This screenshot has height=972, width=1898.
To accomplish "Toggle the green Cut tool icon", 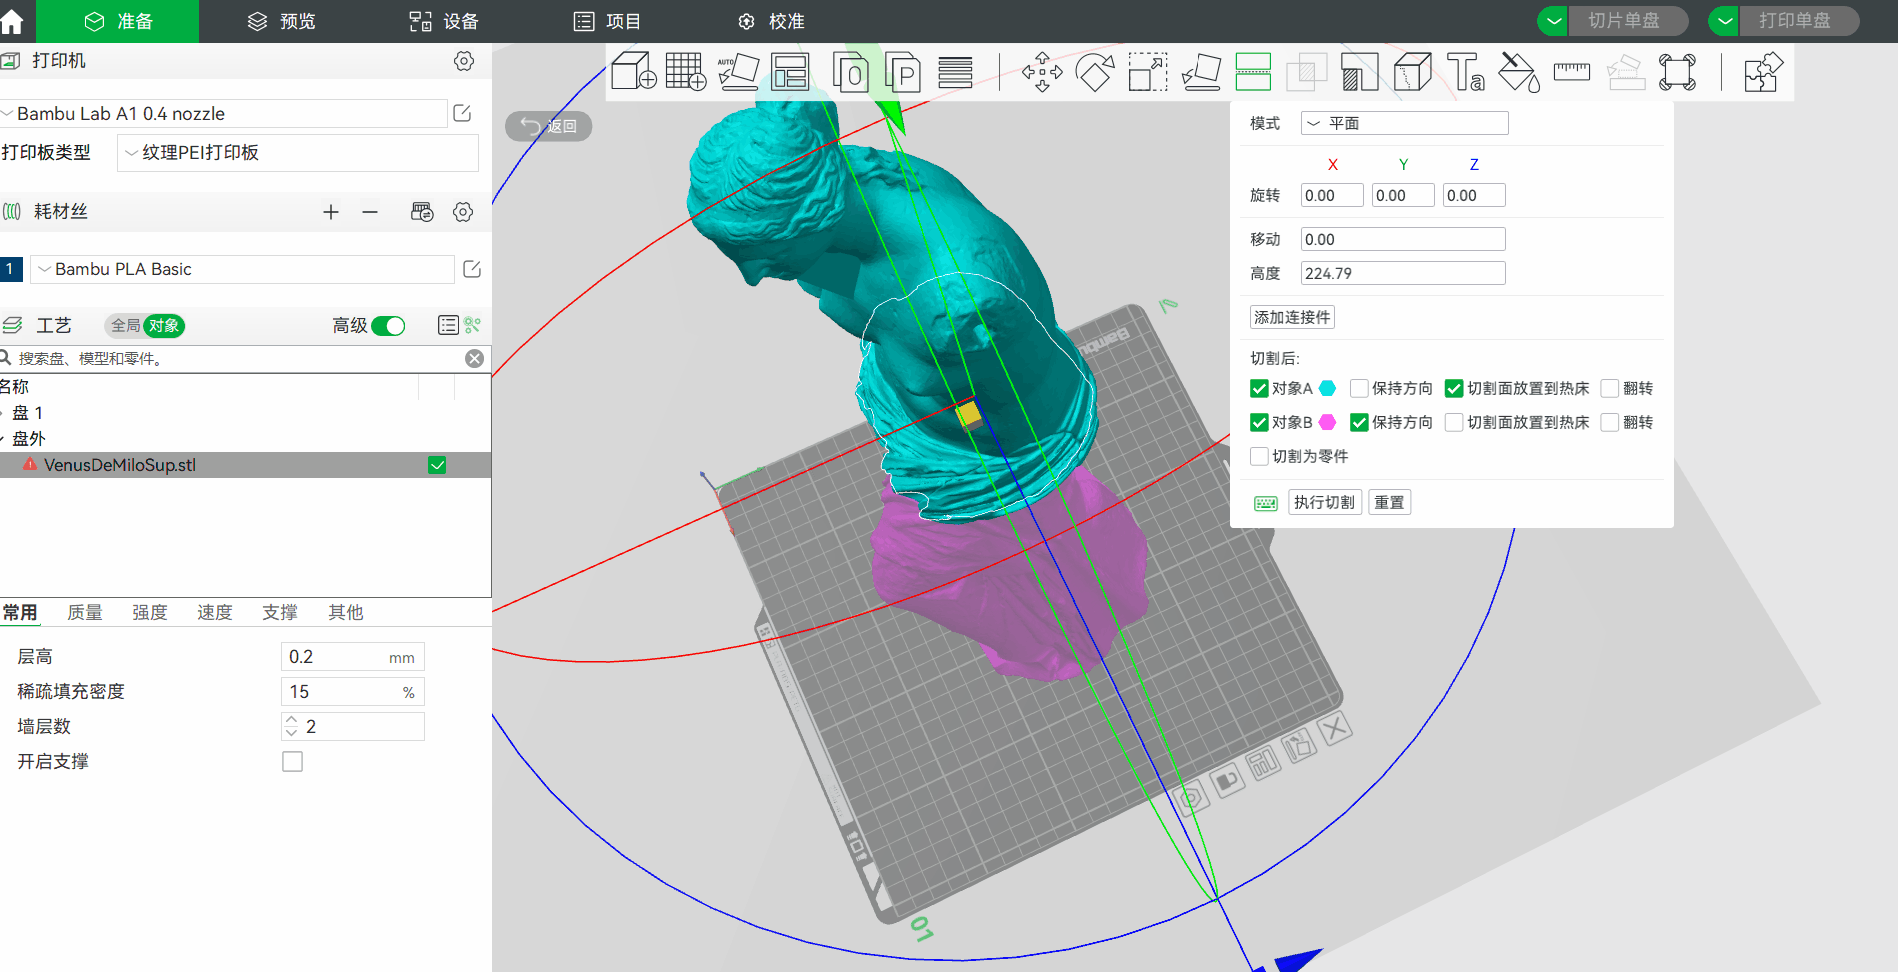I will click(1253, 72).
